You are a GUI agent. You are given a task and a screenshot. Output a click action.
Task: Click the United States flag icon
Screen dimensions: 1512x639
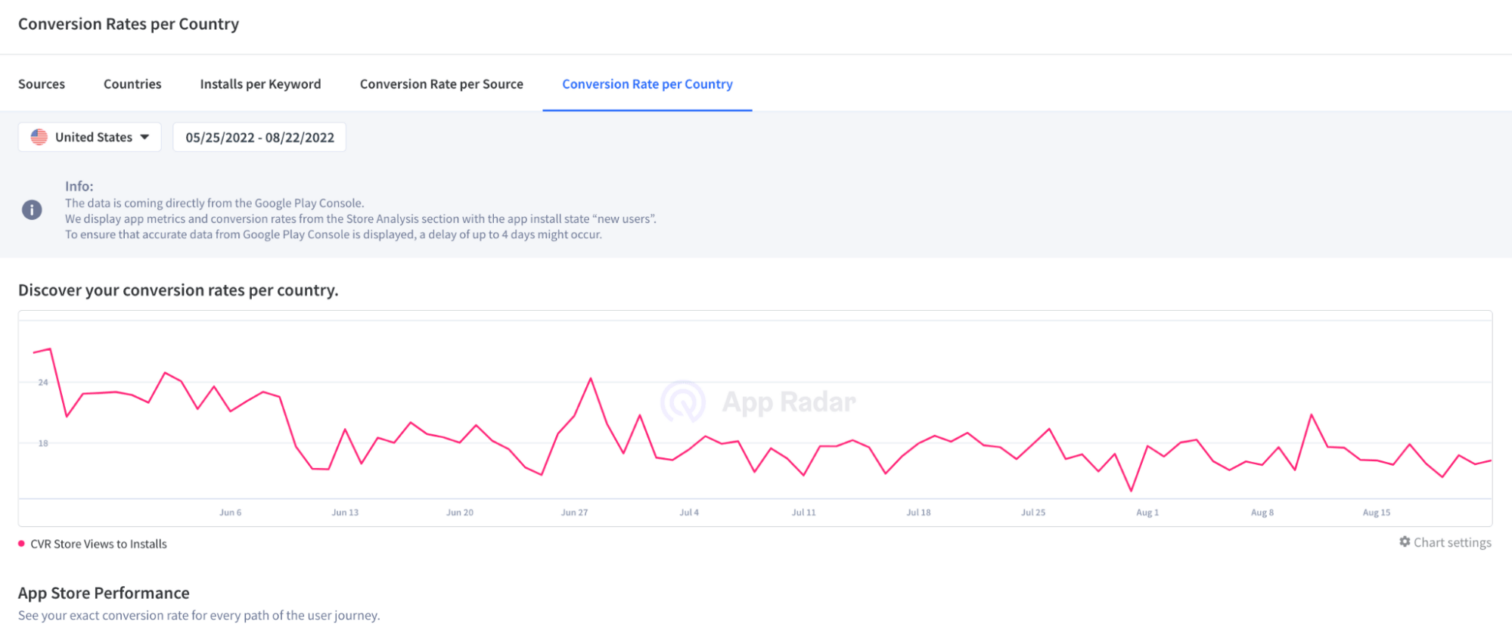[38, 137]
